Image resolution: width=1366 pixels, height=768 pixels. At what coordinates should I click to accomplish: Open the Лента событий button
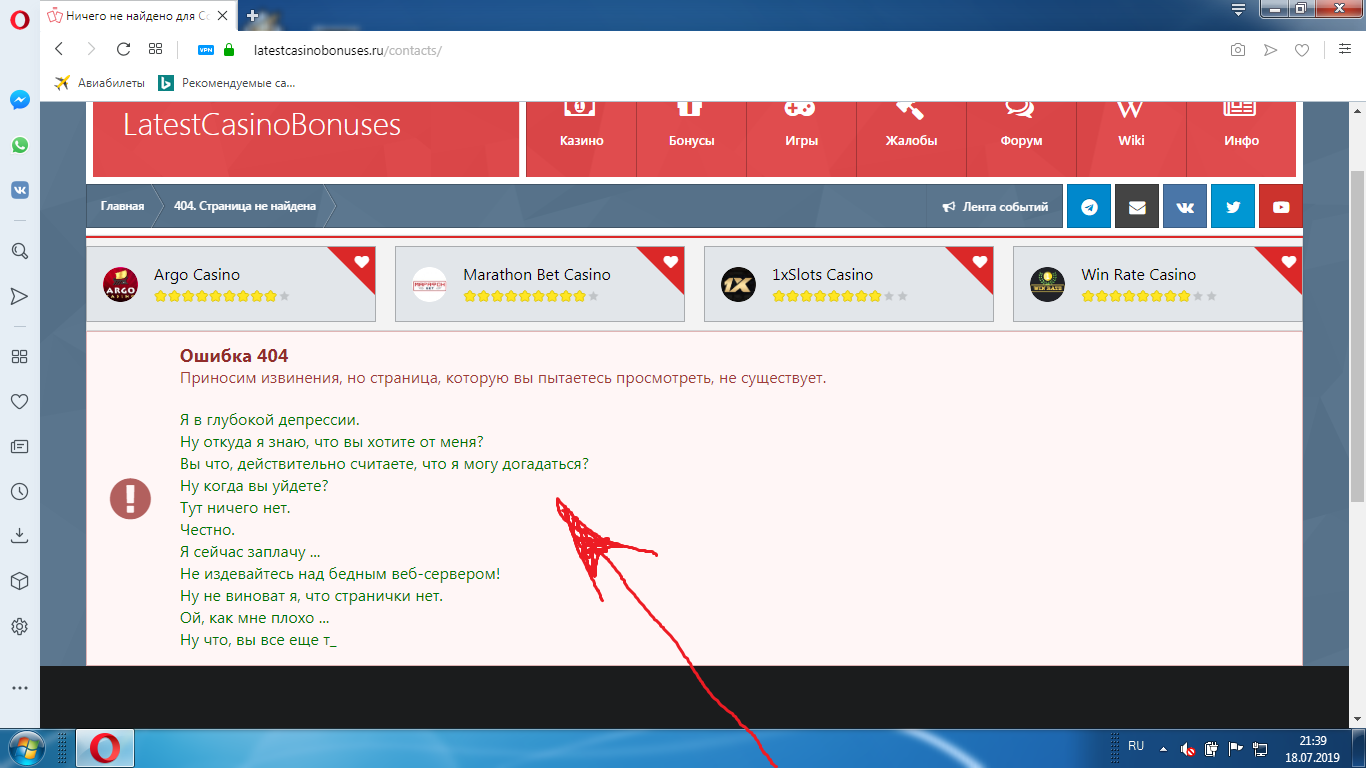(996, 207)
